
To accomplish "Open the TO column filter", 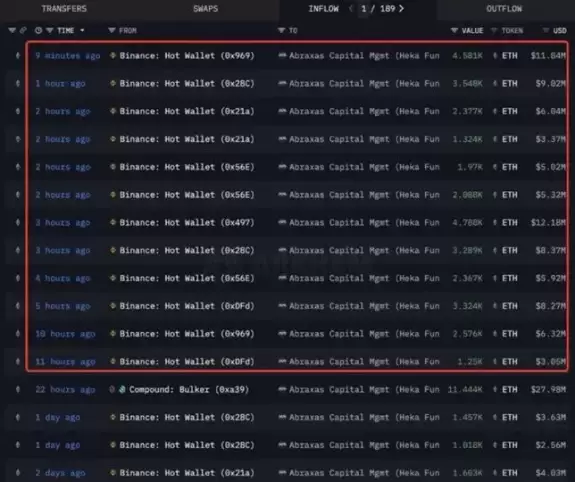I will 281,30.
